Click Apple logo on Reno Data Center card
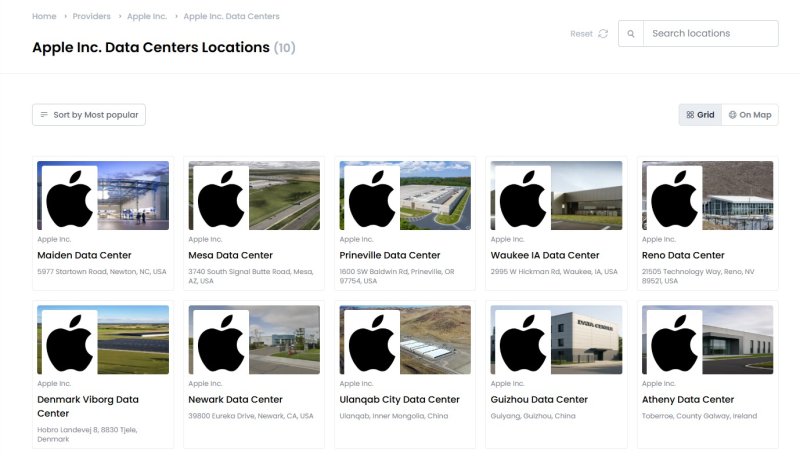The height and width of the screenshot is (456, 800). click(x=674, y=197)
